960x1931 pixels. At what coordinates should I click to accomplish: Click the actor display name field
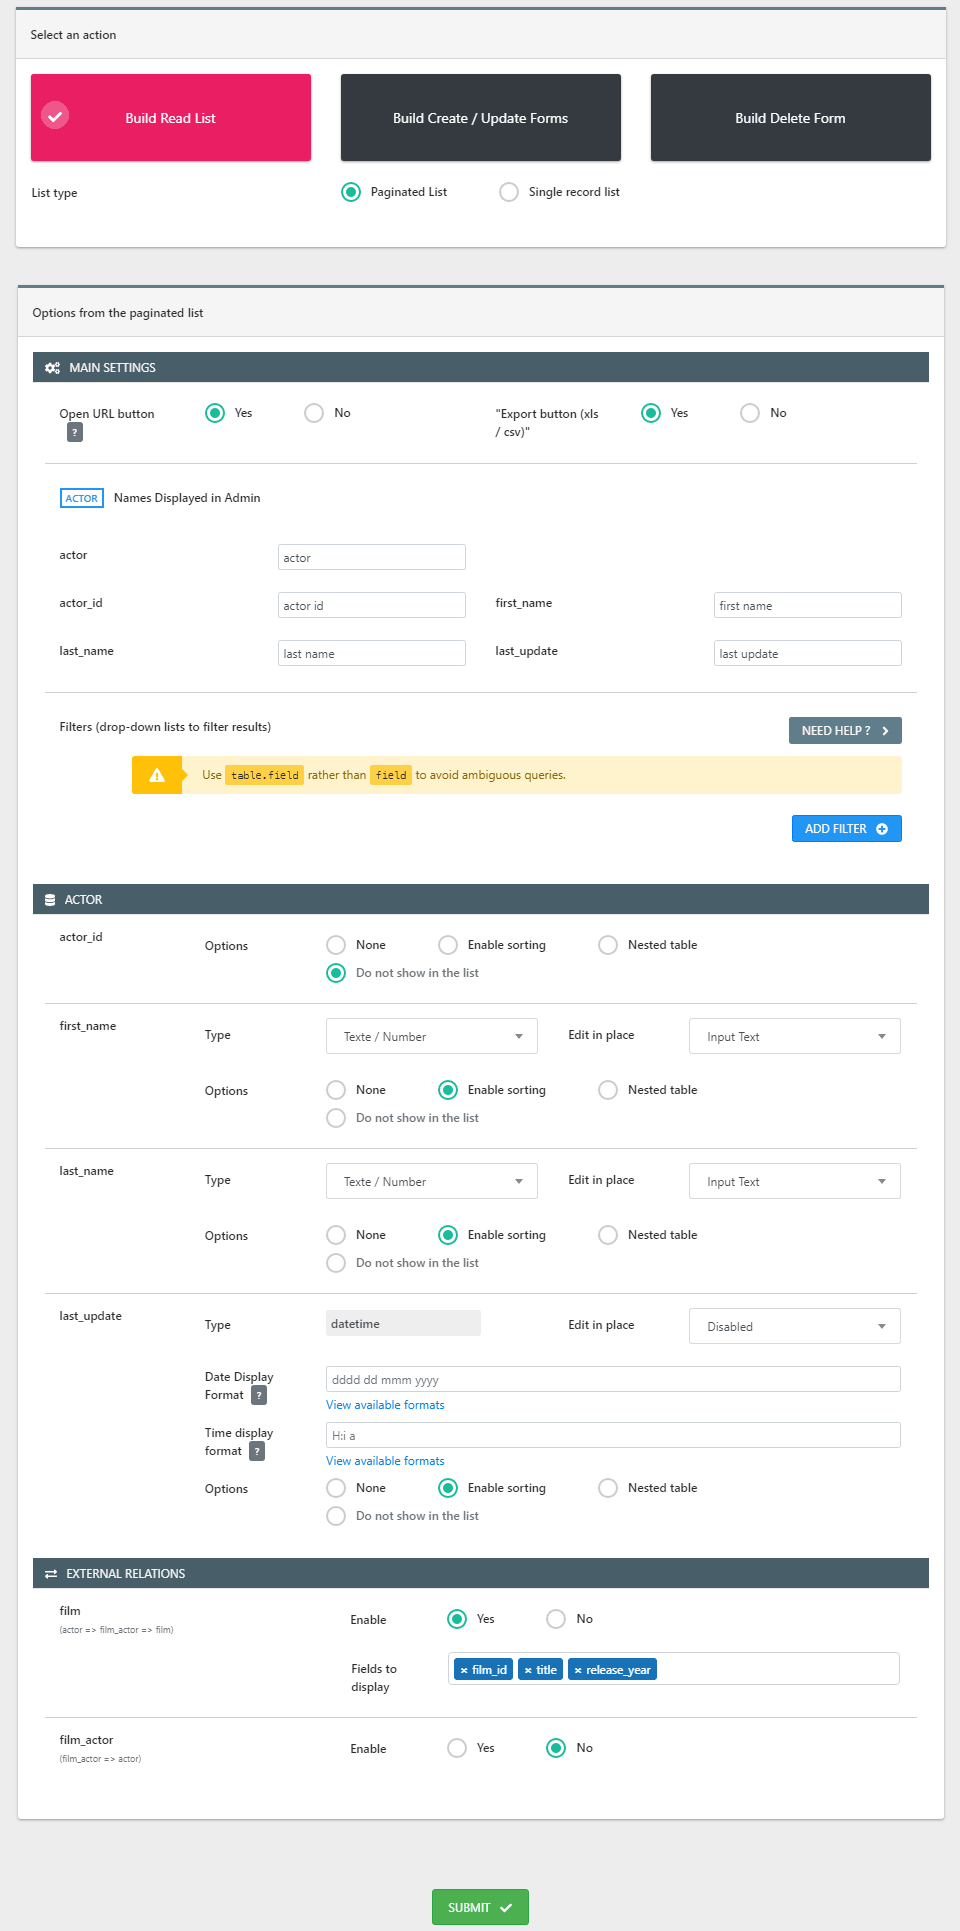point(372,557)
